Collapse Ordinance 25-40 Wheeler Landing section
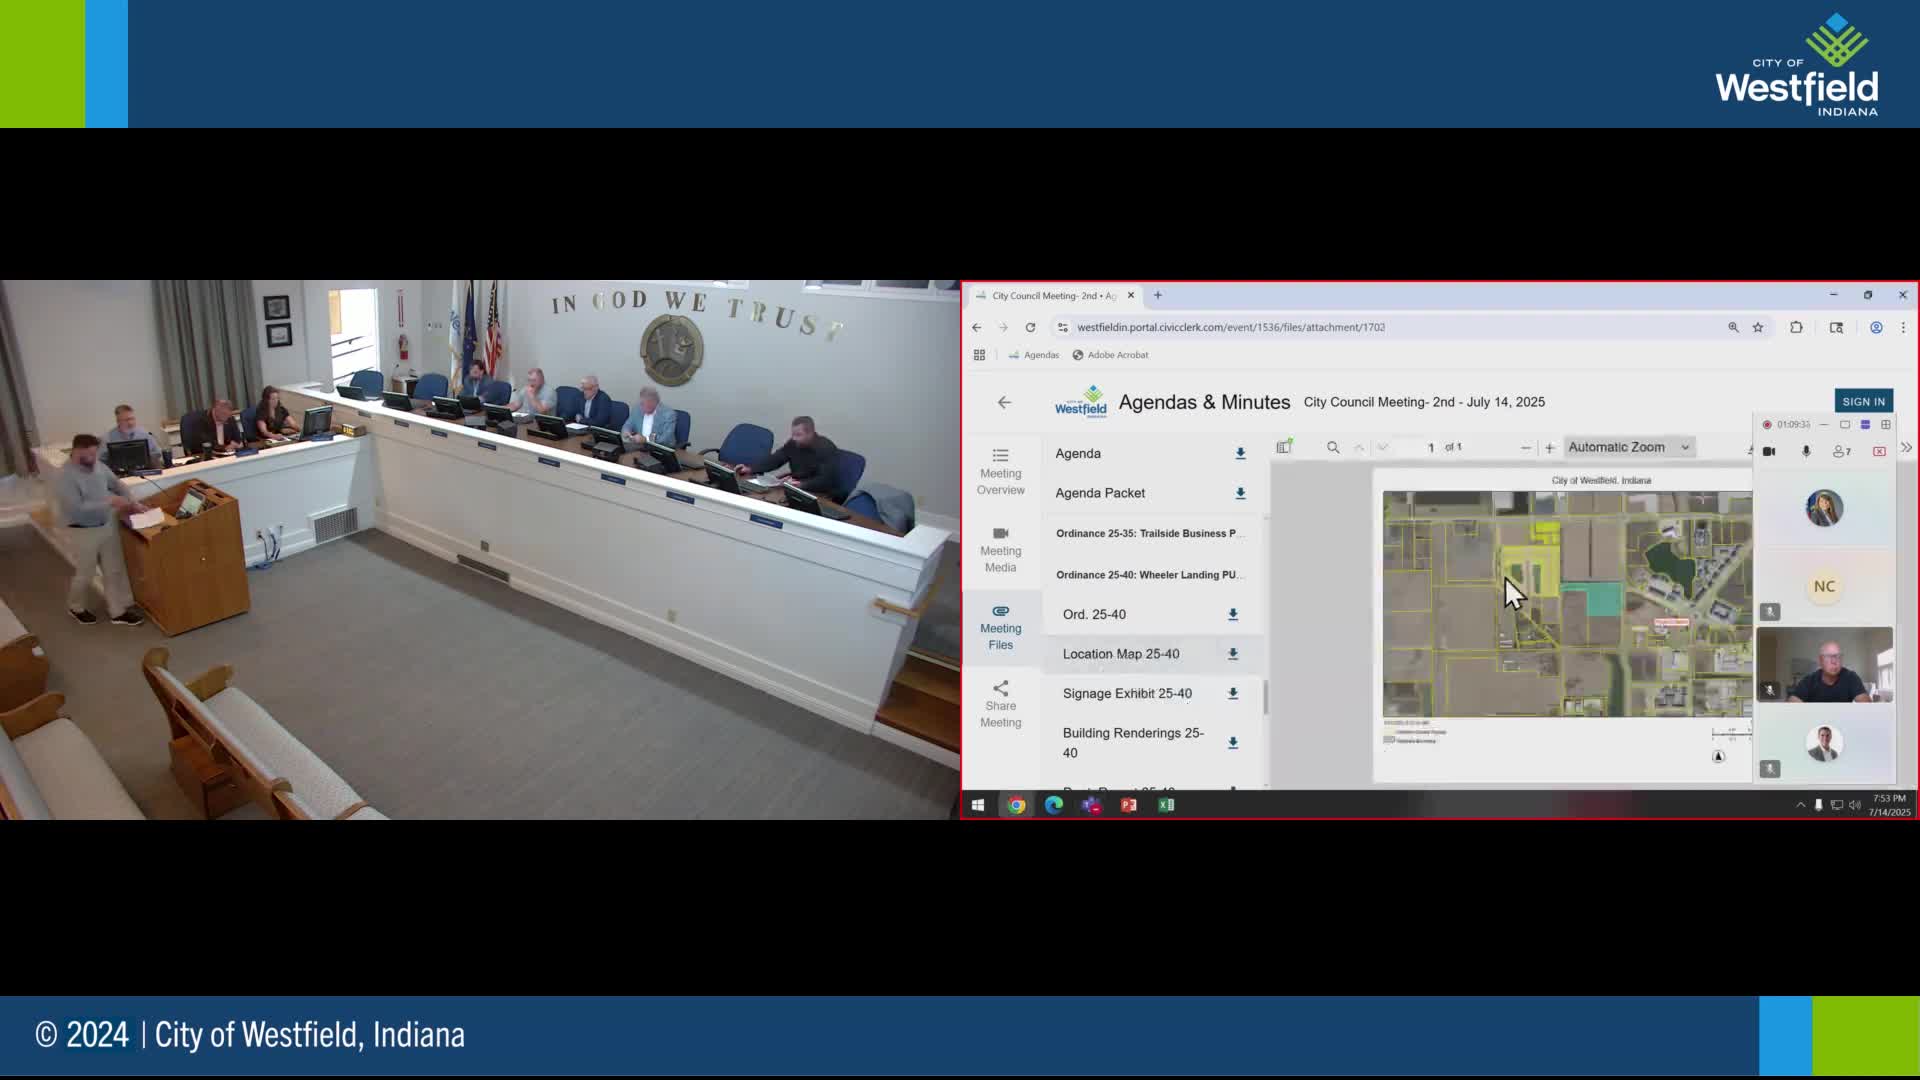The image size is (1920, 1080). click(x=1148, y=575)
